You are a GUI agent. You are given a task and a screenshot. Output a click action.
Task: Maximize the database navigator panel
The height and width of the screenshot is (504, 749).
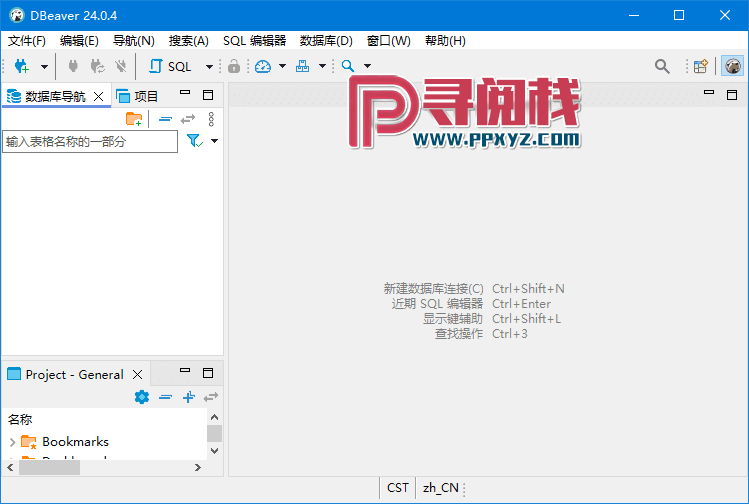[208, 95]
